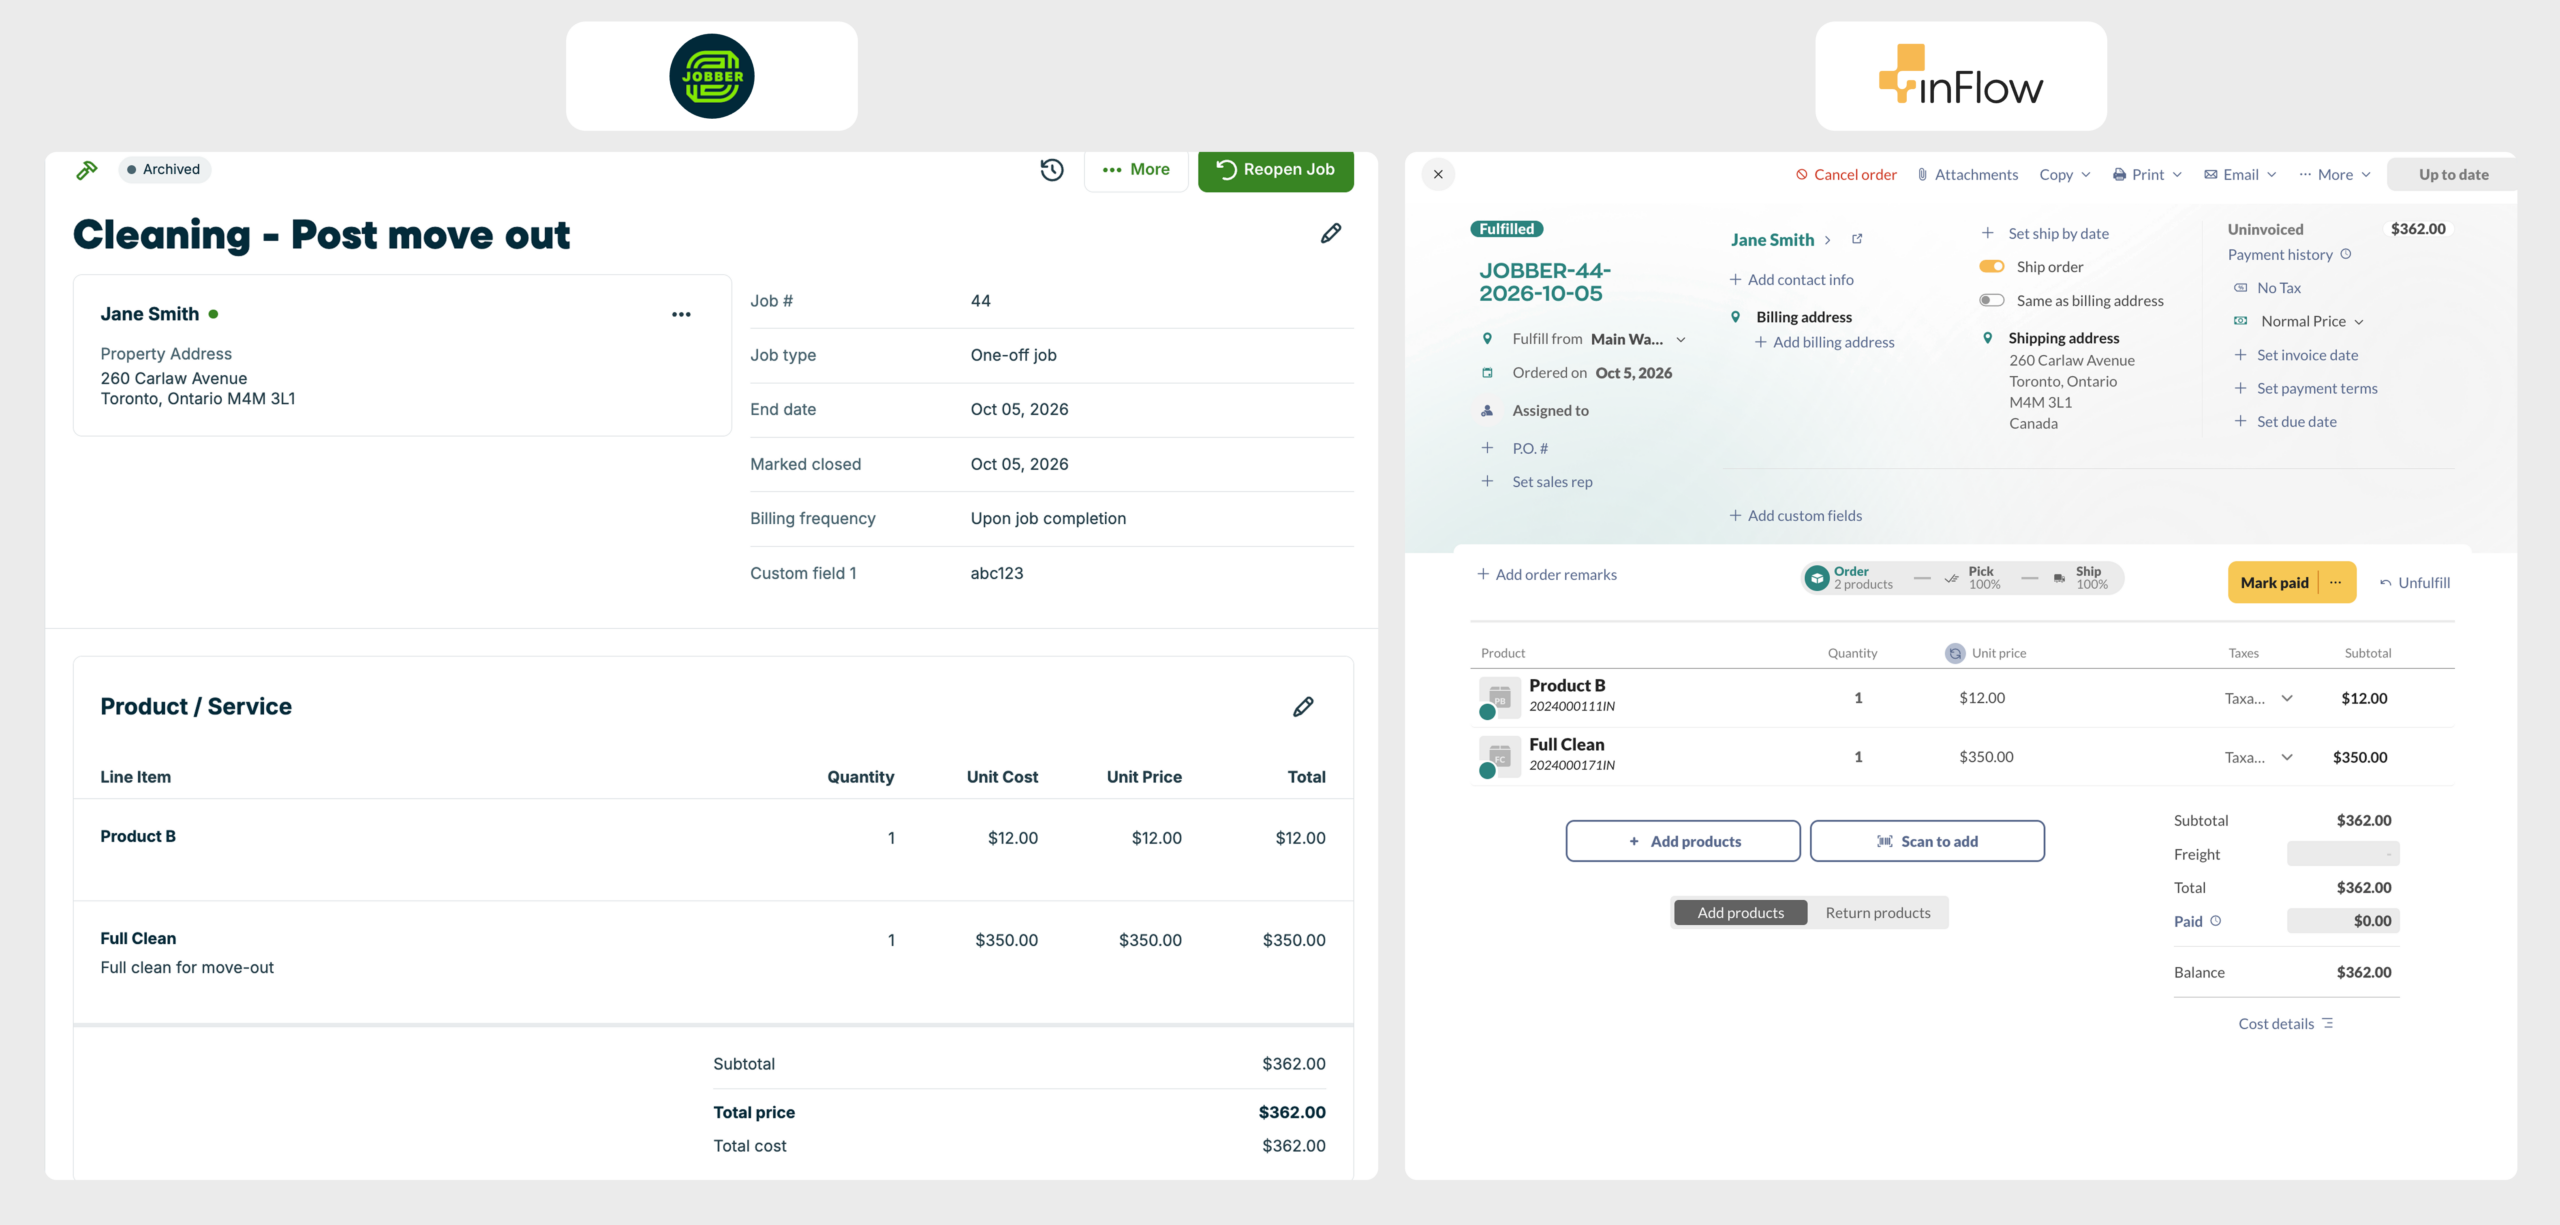Click the Order stage circle icon
The image size is (2560, 1225).
1817,578
